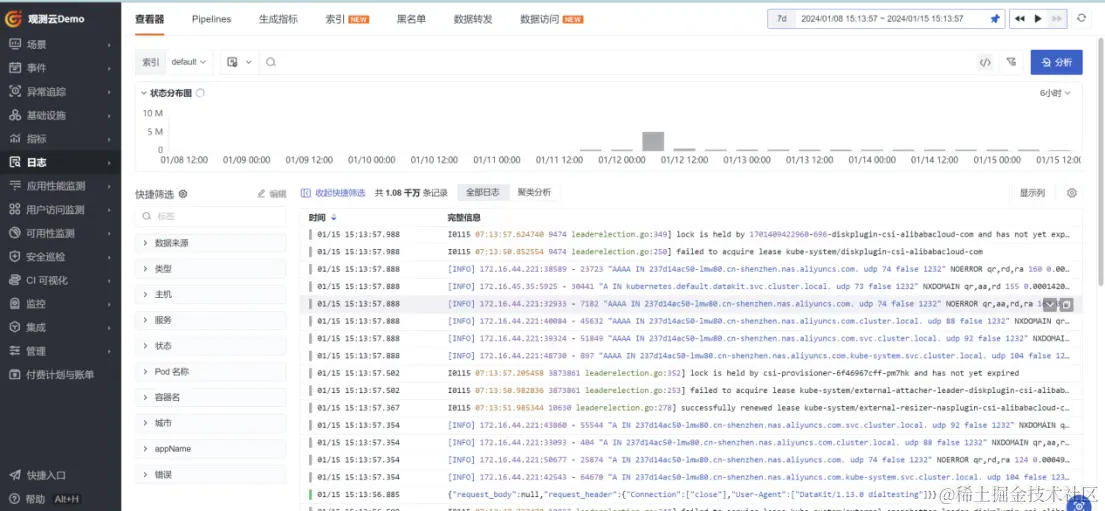1105x511 pixels.
Task: Expand the 错误 filter
Action: point(211,474)
